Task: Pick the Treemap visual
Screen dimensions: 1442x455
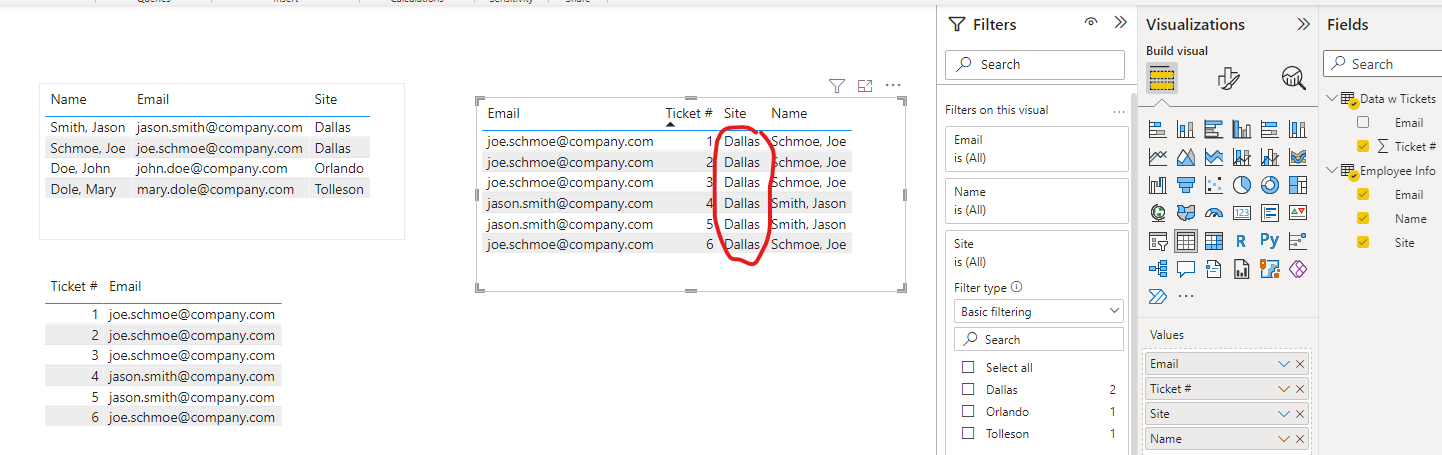Action: pos(1298,185)
